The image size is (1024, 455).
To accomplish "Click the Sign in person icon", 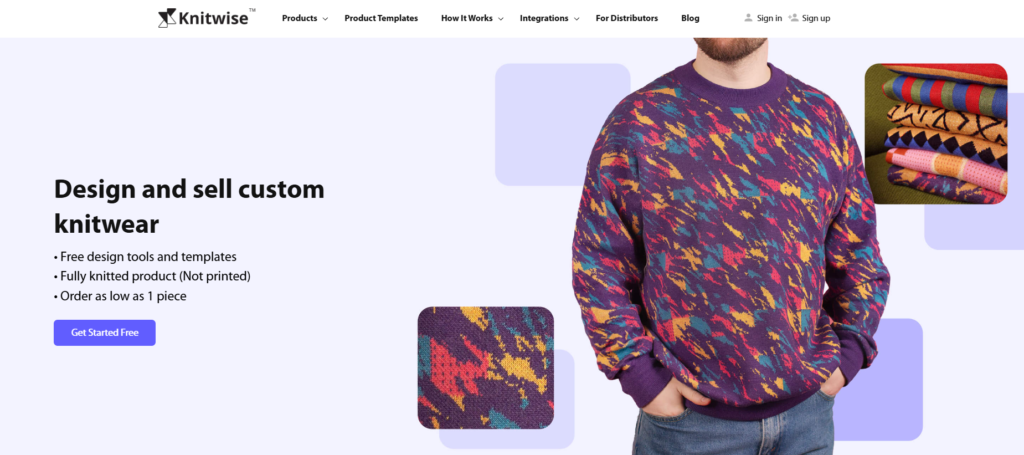I will [748, 18].
